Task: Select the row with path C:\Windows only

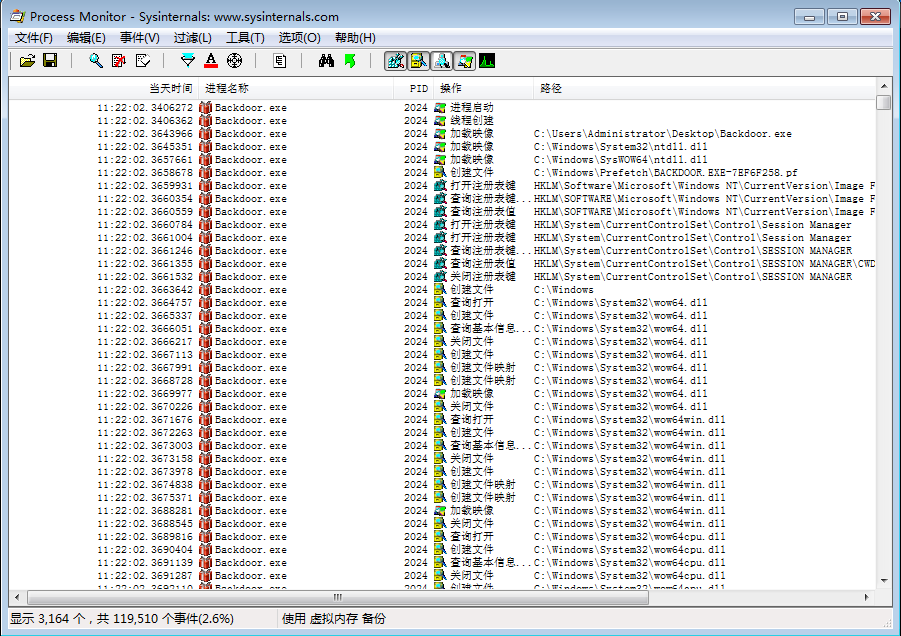Action: 442,290
